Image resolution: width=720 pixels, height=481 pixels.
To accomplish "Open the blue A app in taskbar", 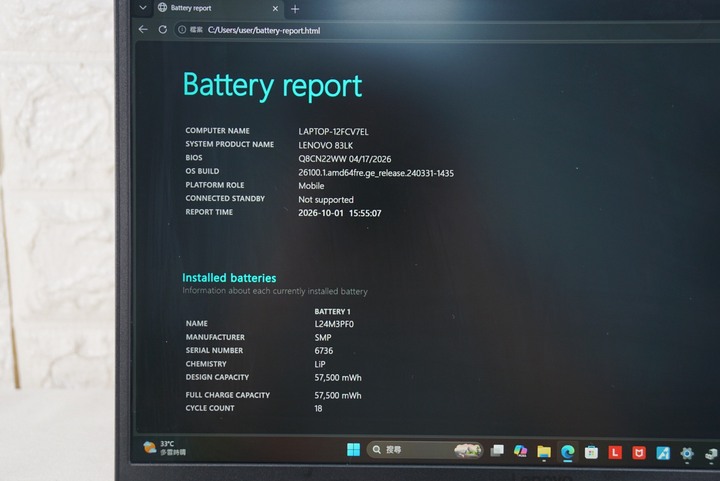I will (663, 453).
